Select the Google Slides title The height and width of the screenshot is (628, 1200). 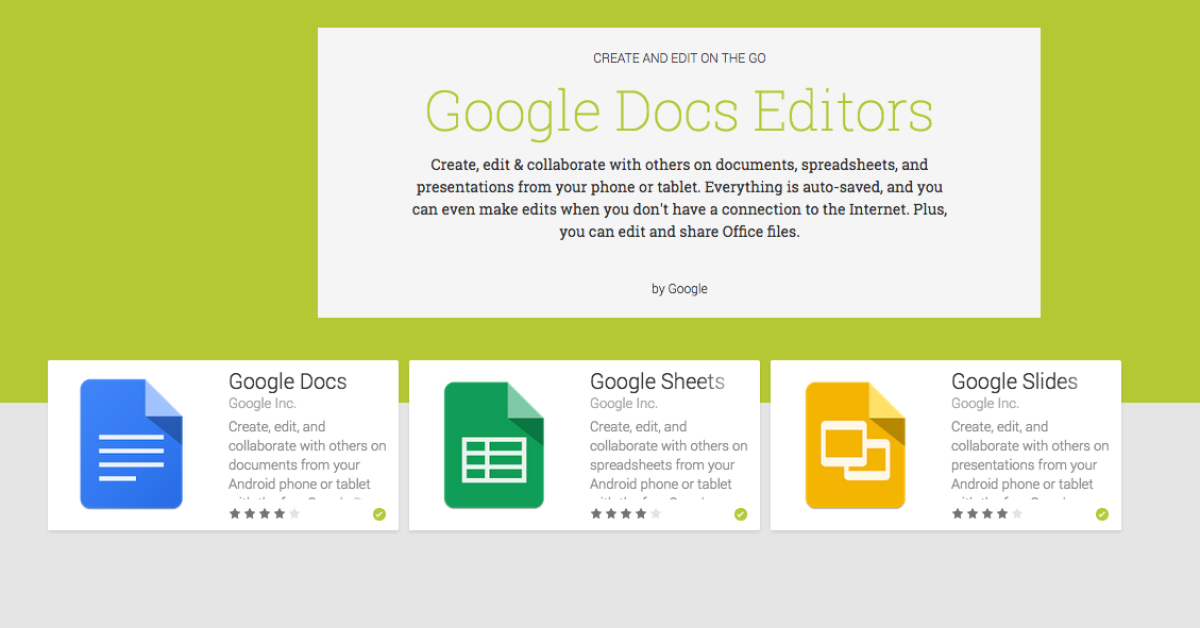(1014, 381)
